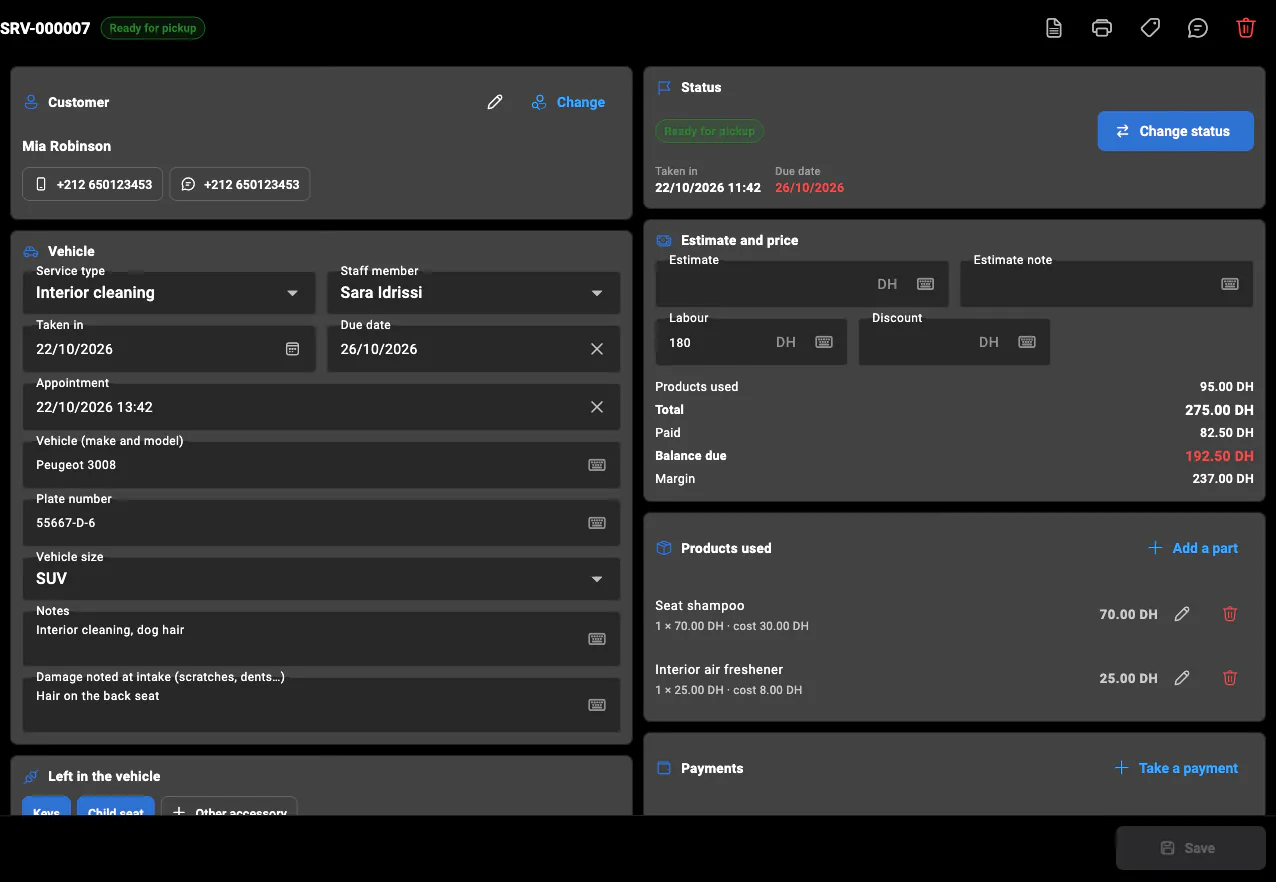Edit the Seat shampoo product line
The height and width of the screenshot is (882, 1276).
pos(1182,614)
